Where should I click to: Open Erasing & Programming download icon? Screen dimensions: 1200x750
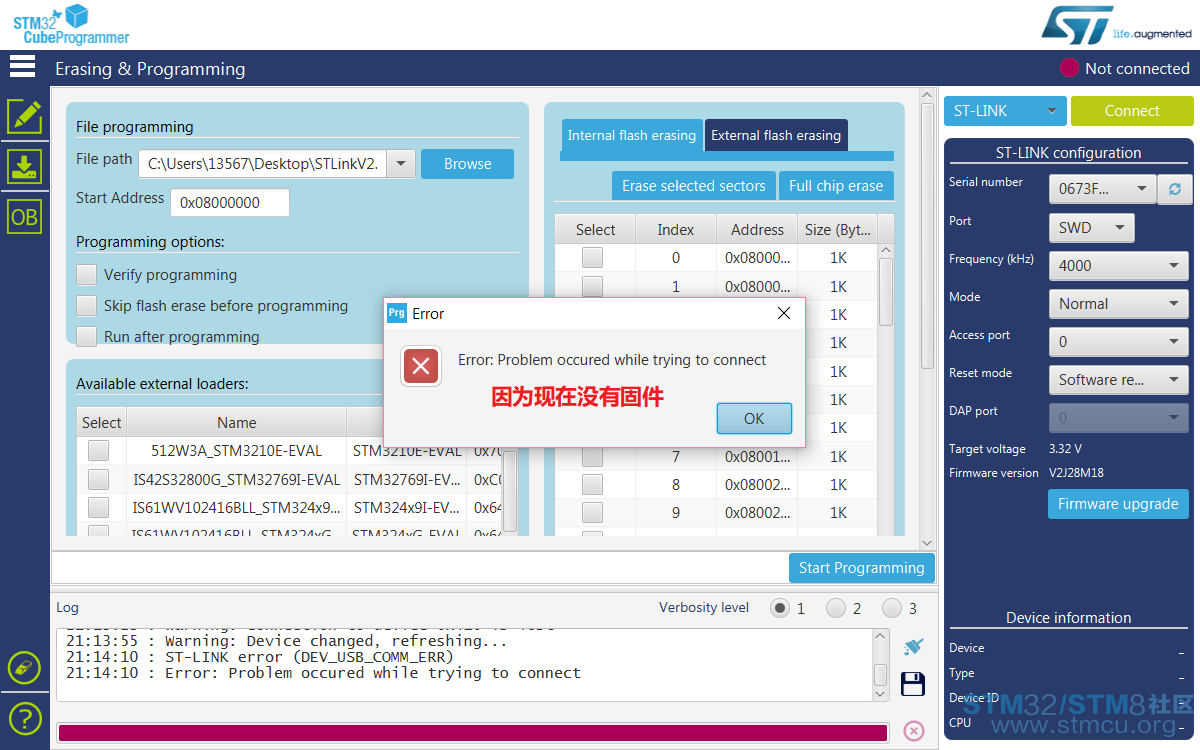tap(25, 166)
